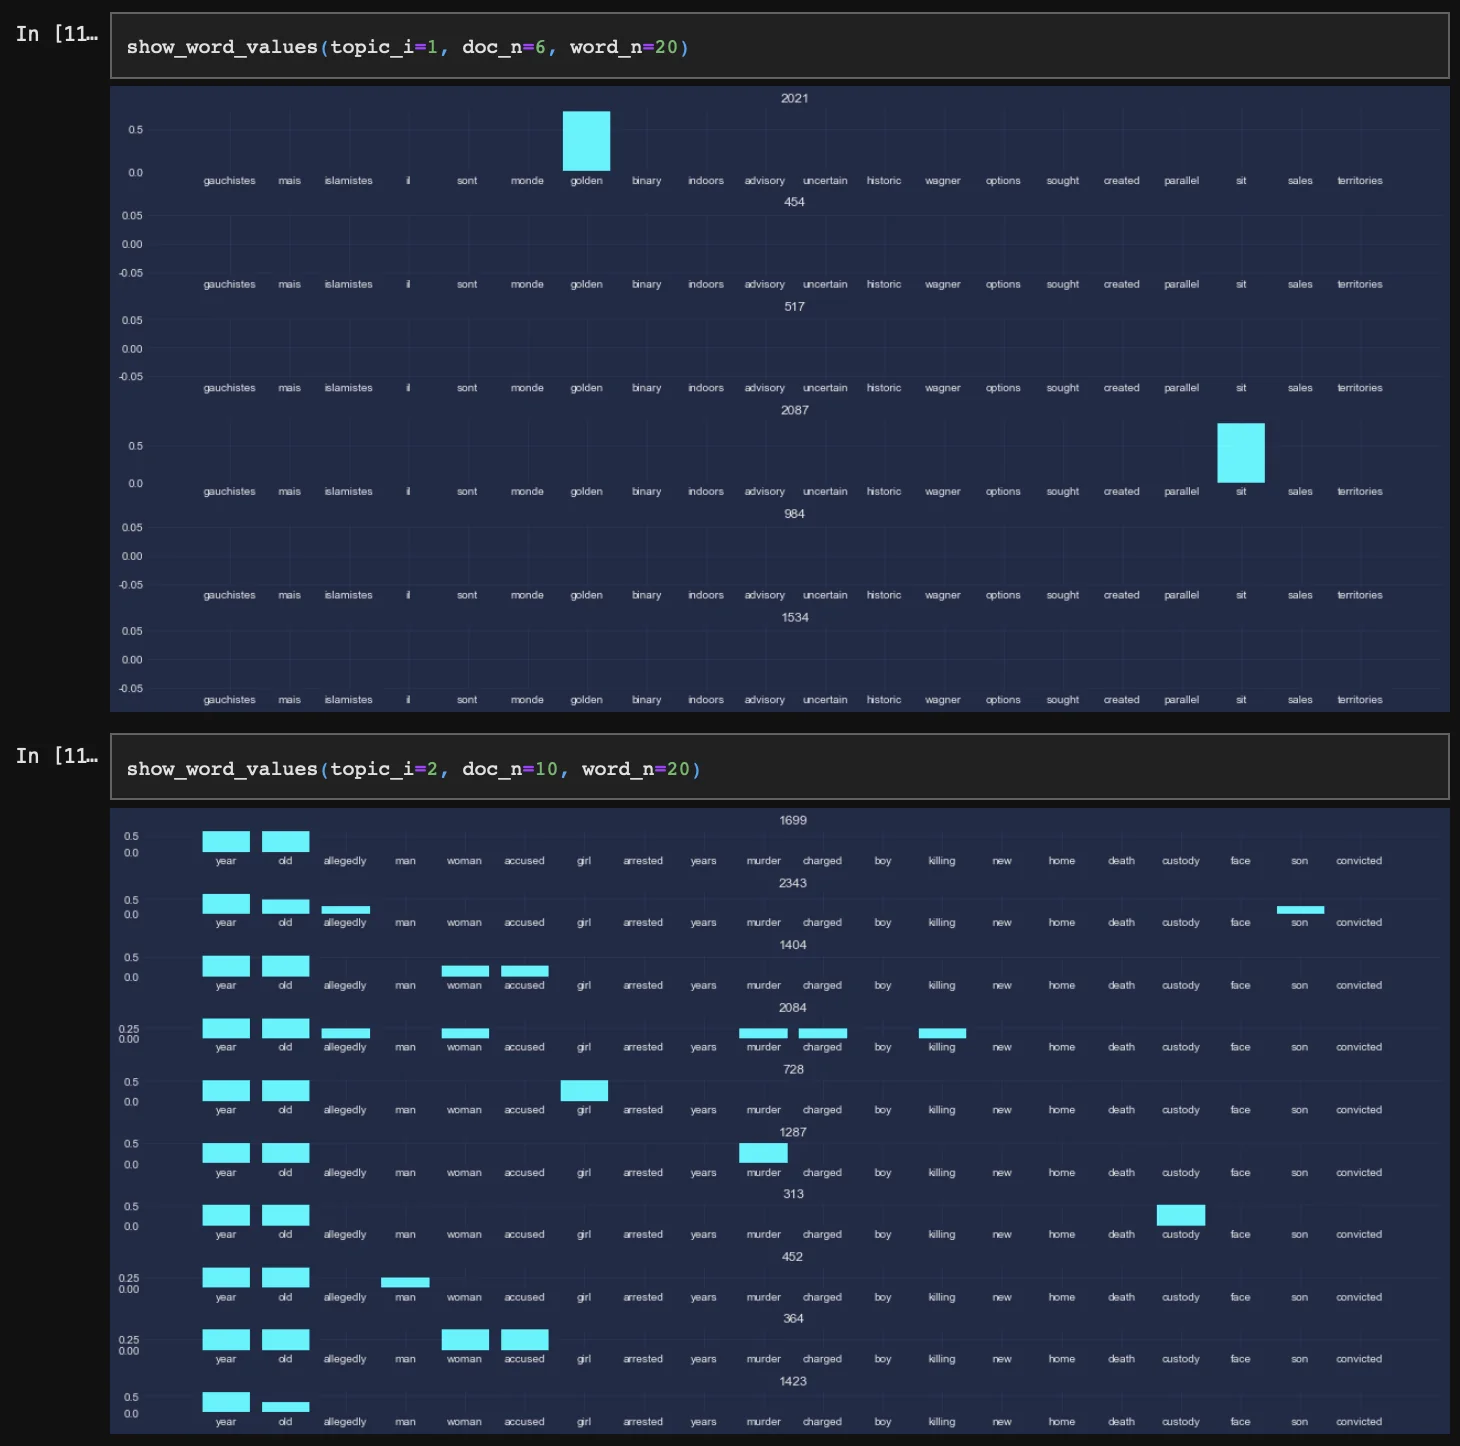Click the killing bar in chart 2084
The image size is (1460, 1446).
(942, 1033)
